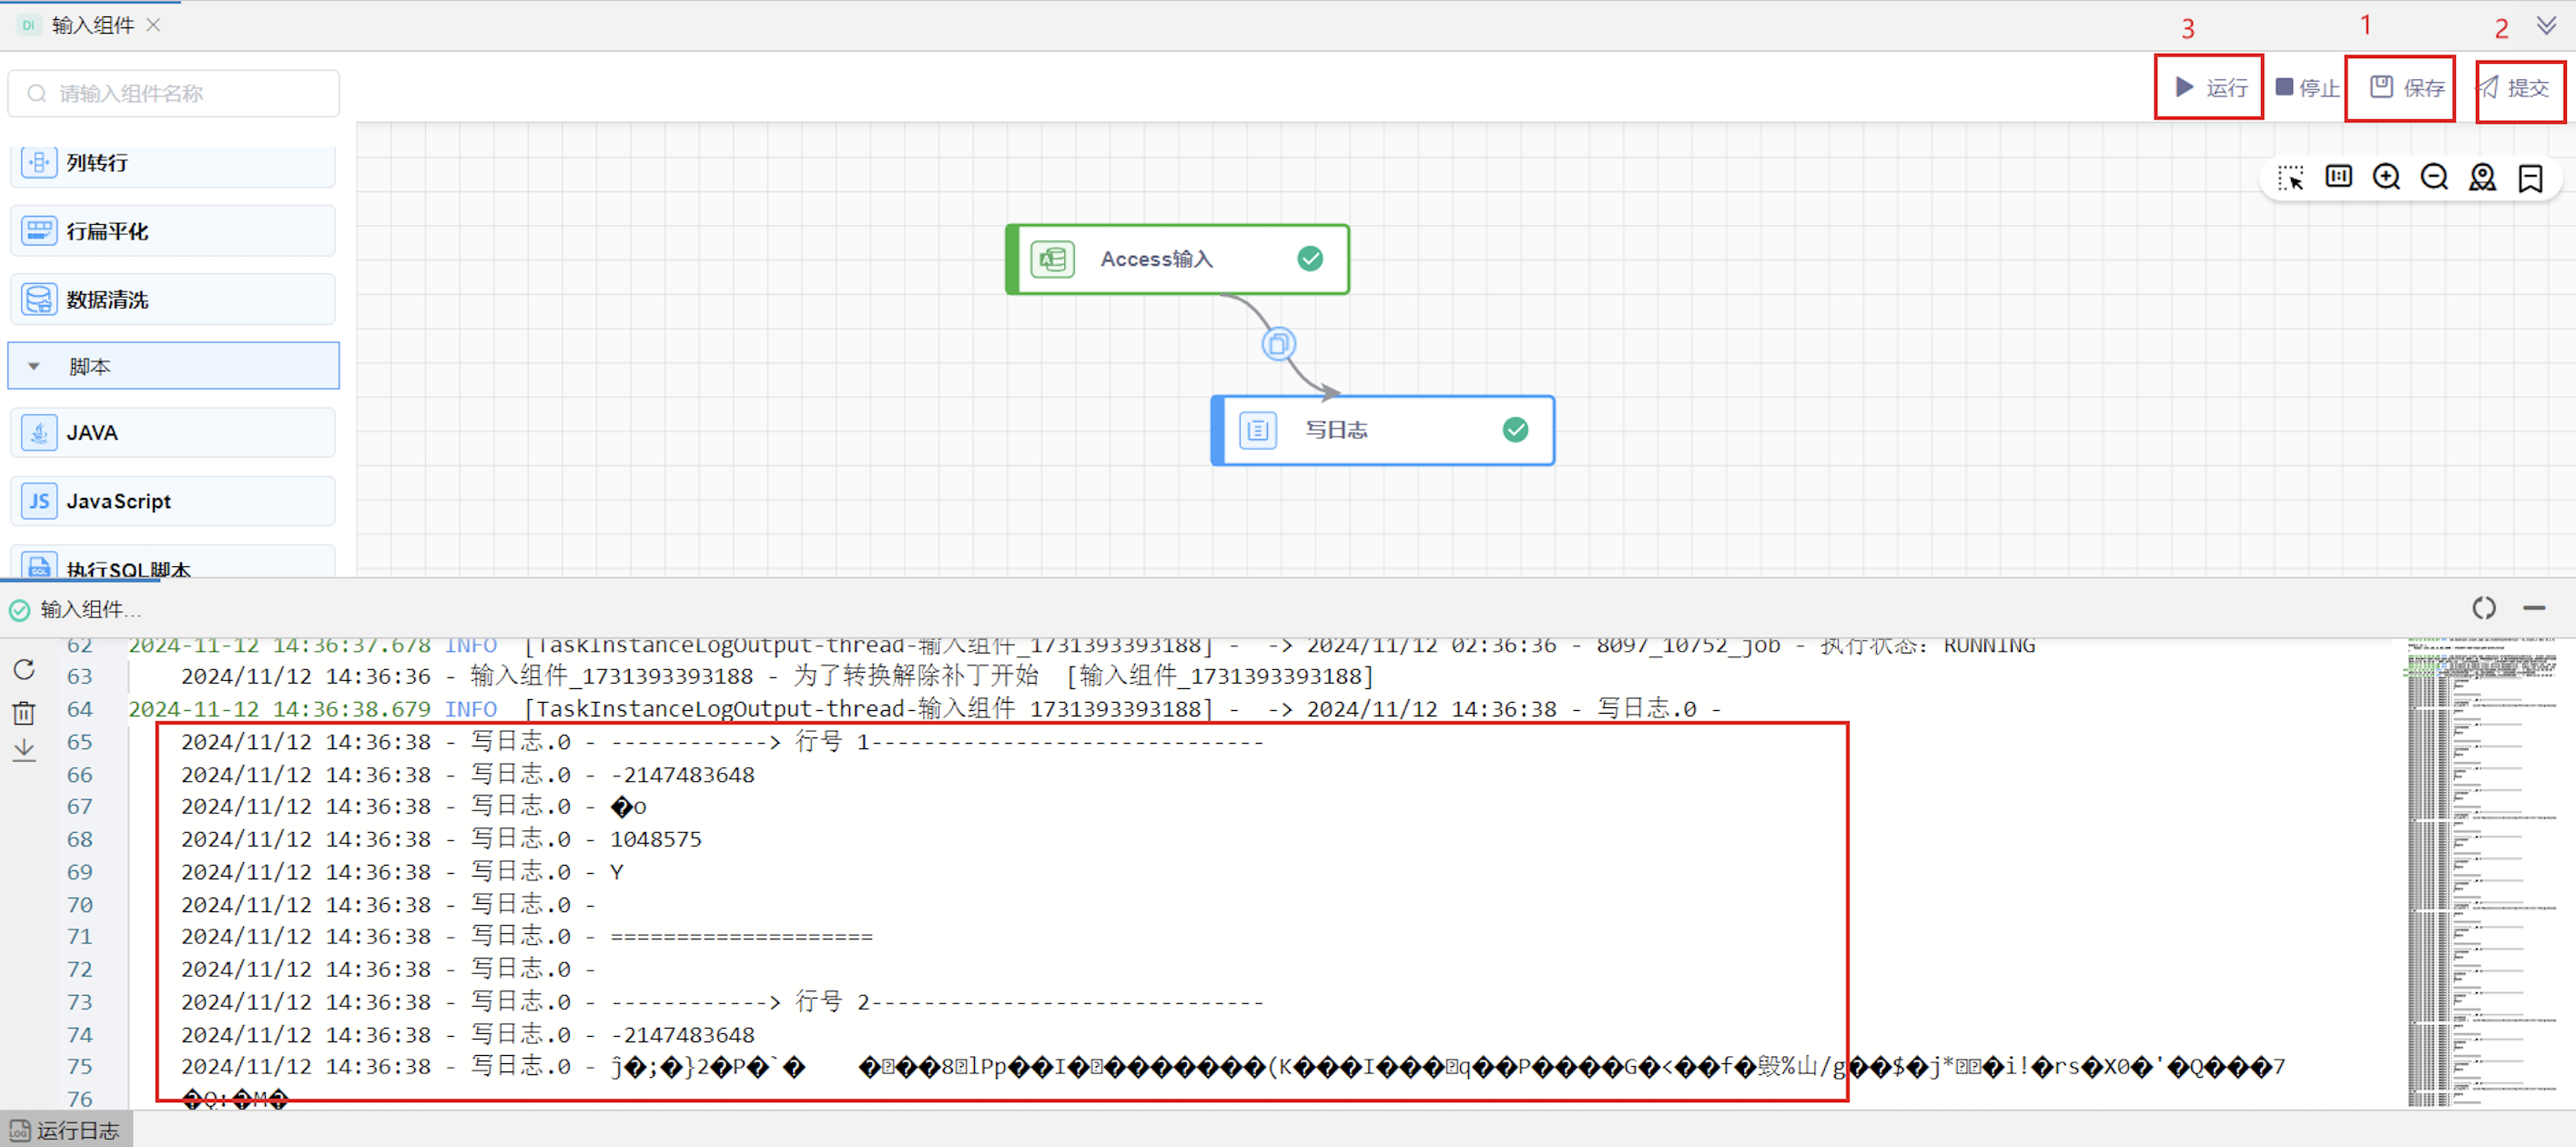The width and height of the screenshot is (2576, 1147).
Task: Activate the marquee selection tool icon
Action: click(x=2290, y=177)
